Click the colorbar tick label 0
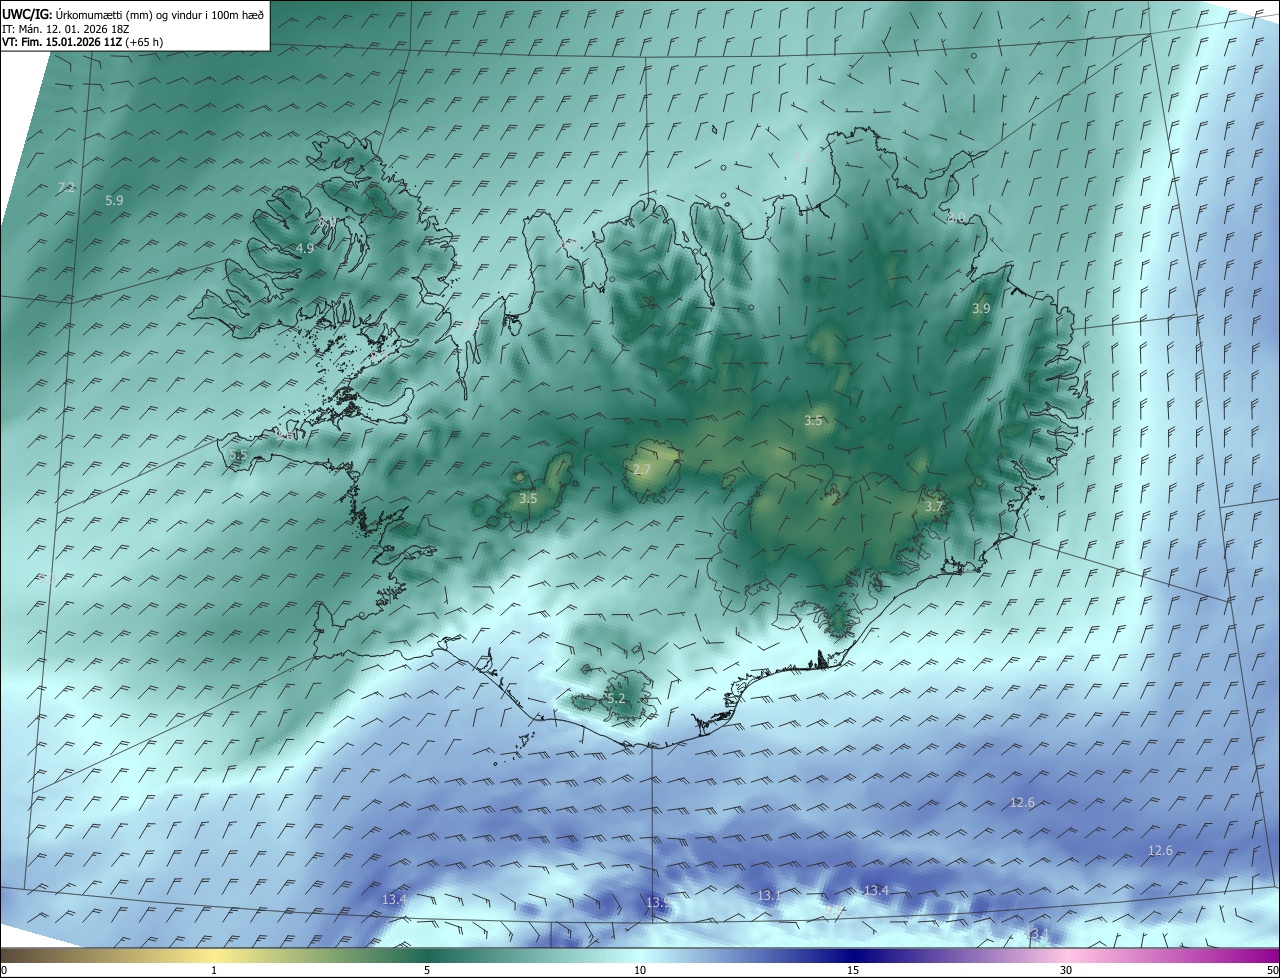 coord(4,970)
